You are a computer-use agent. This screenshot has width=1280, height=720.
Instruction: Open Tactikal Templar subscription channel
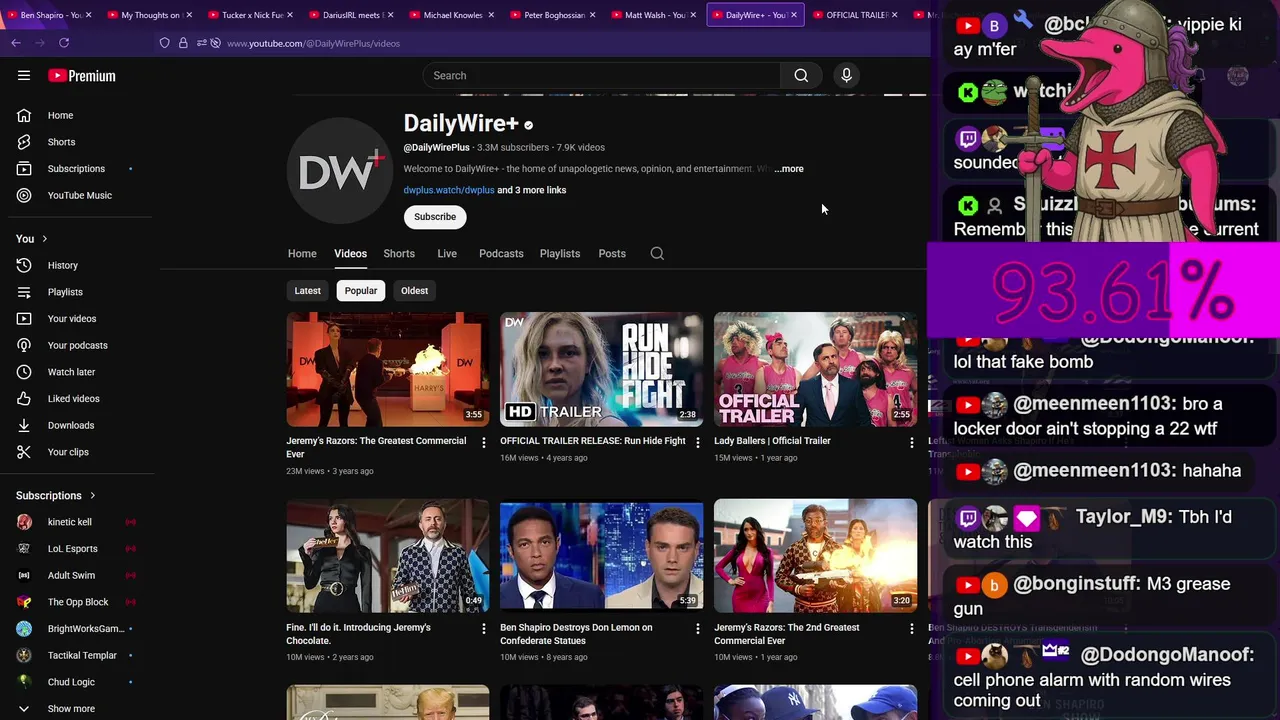click(80, 656)
